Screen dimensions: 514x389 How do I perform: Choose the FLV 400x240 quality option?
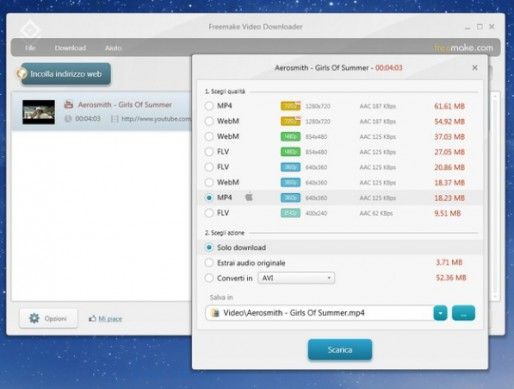(x=209, y=213)
